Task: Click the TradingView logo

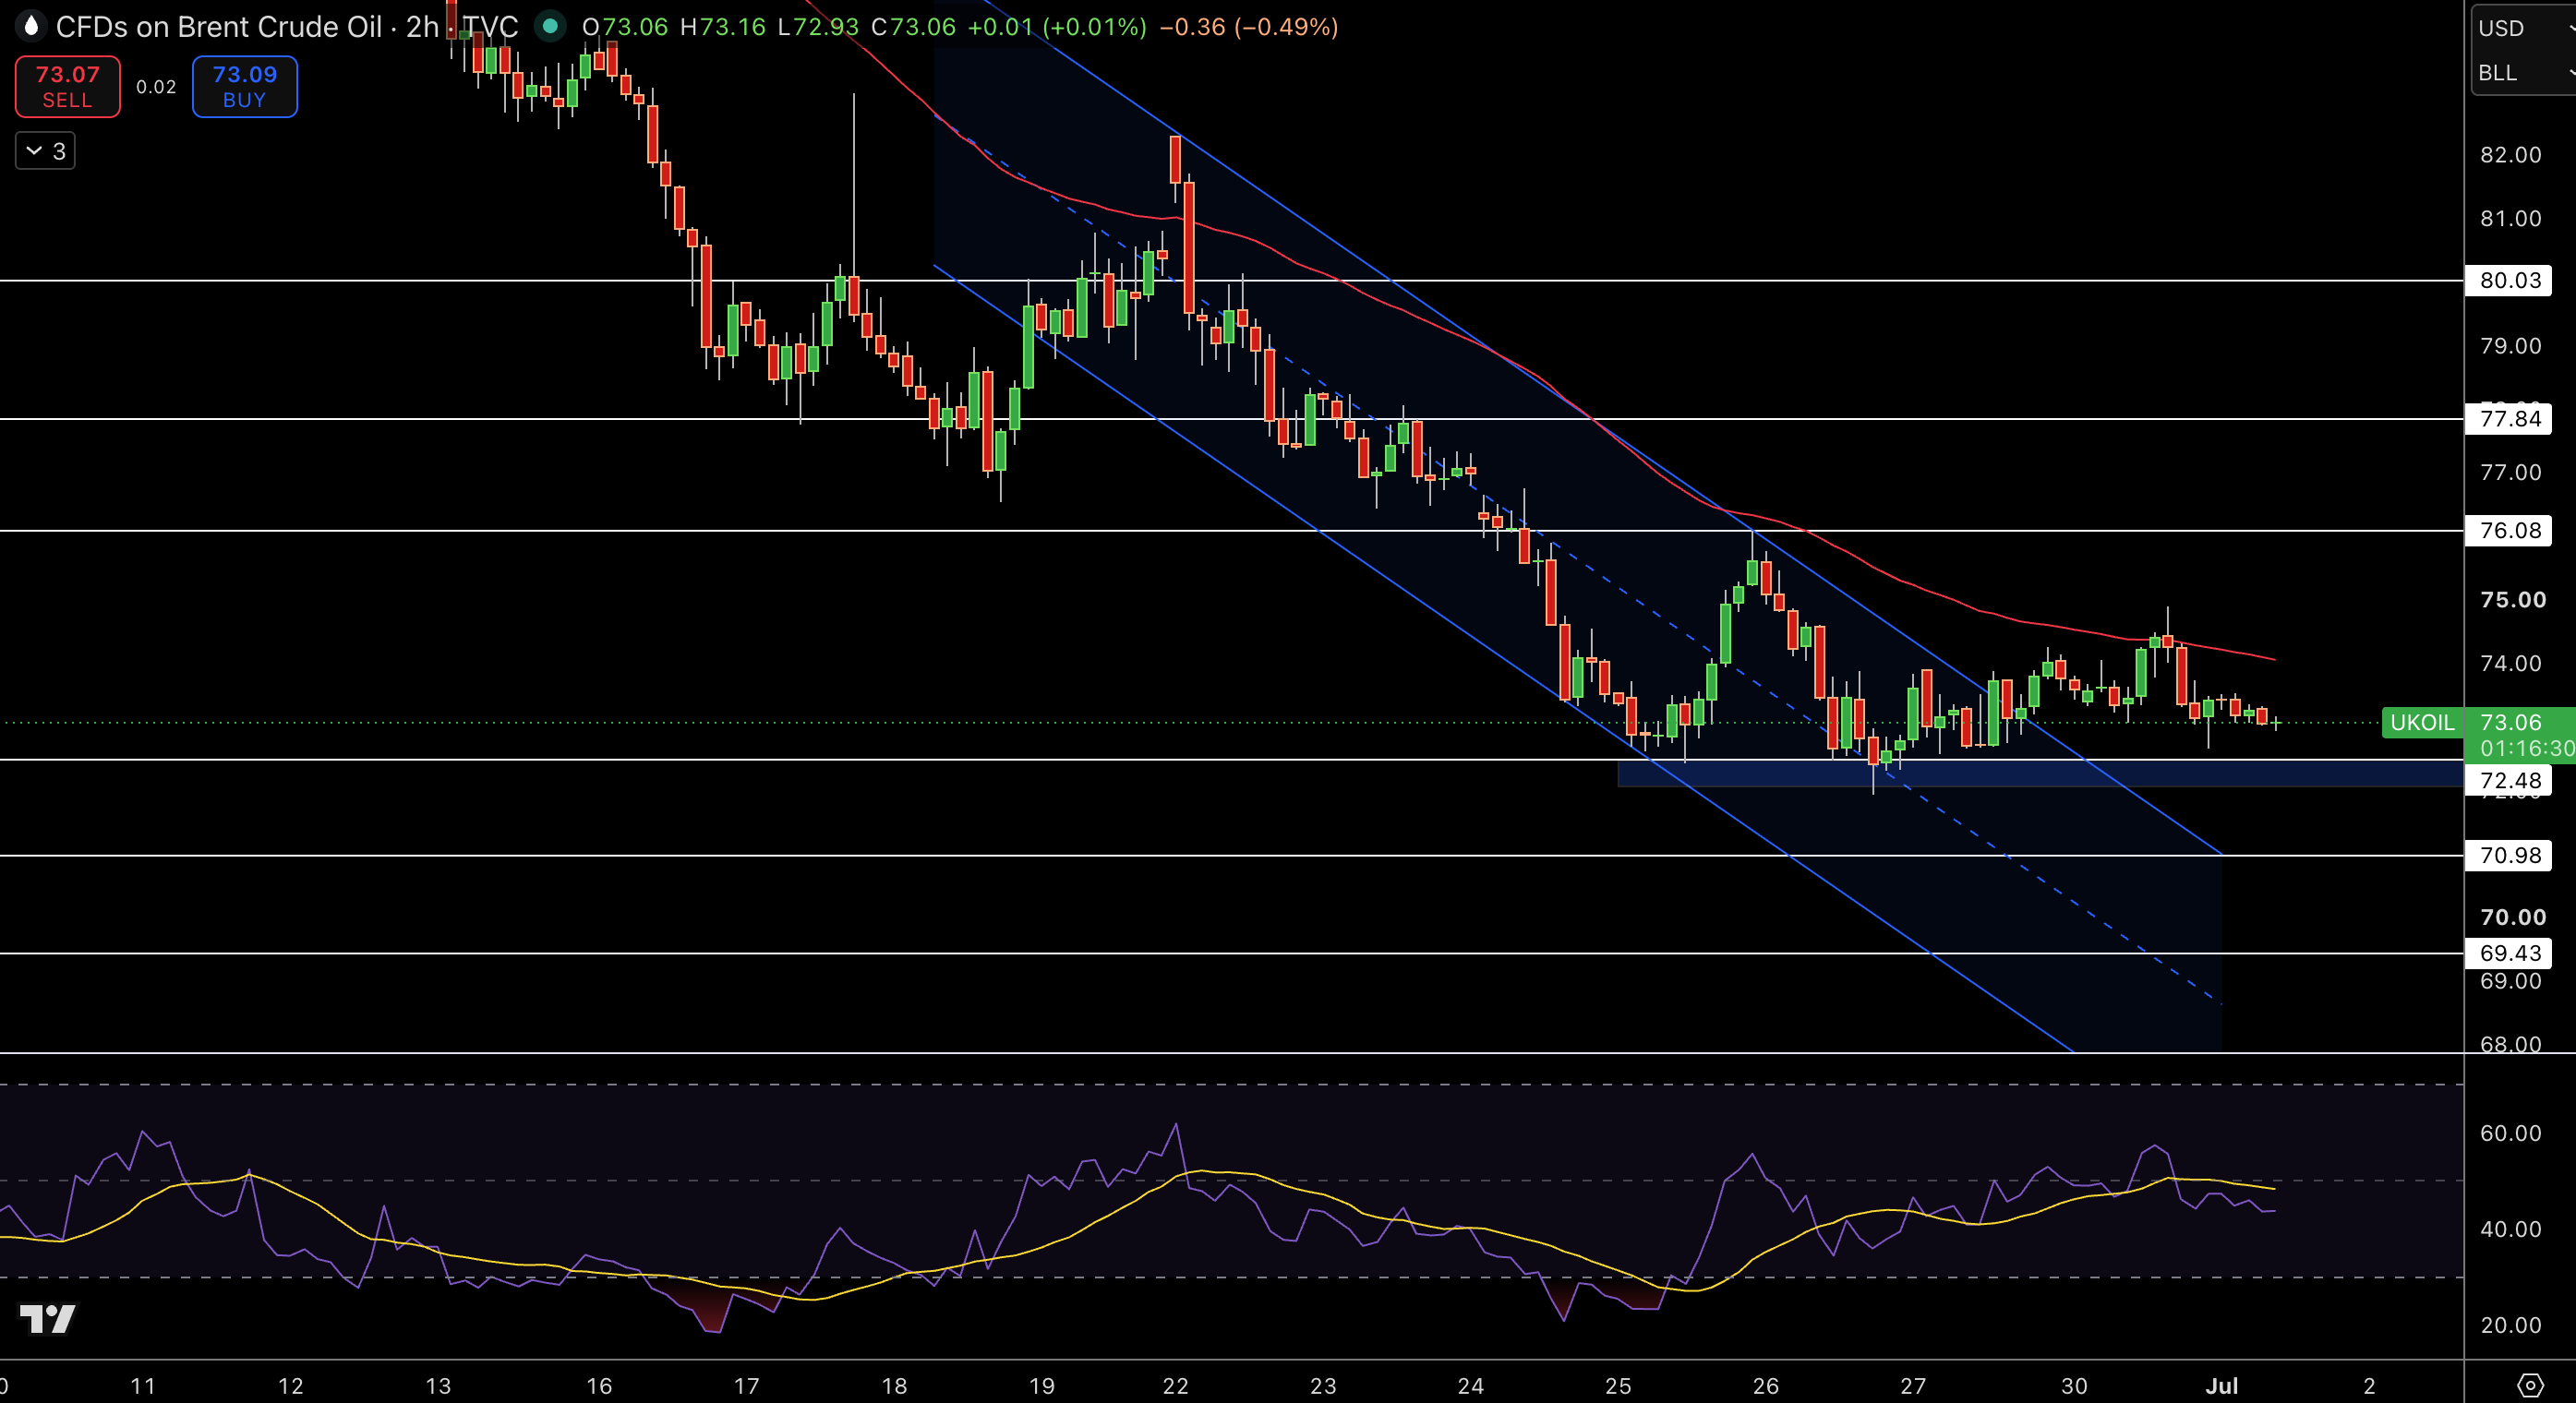Action: coord(47,1319)
